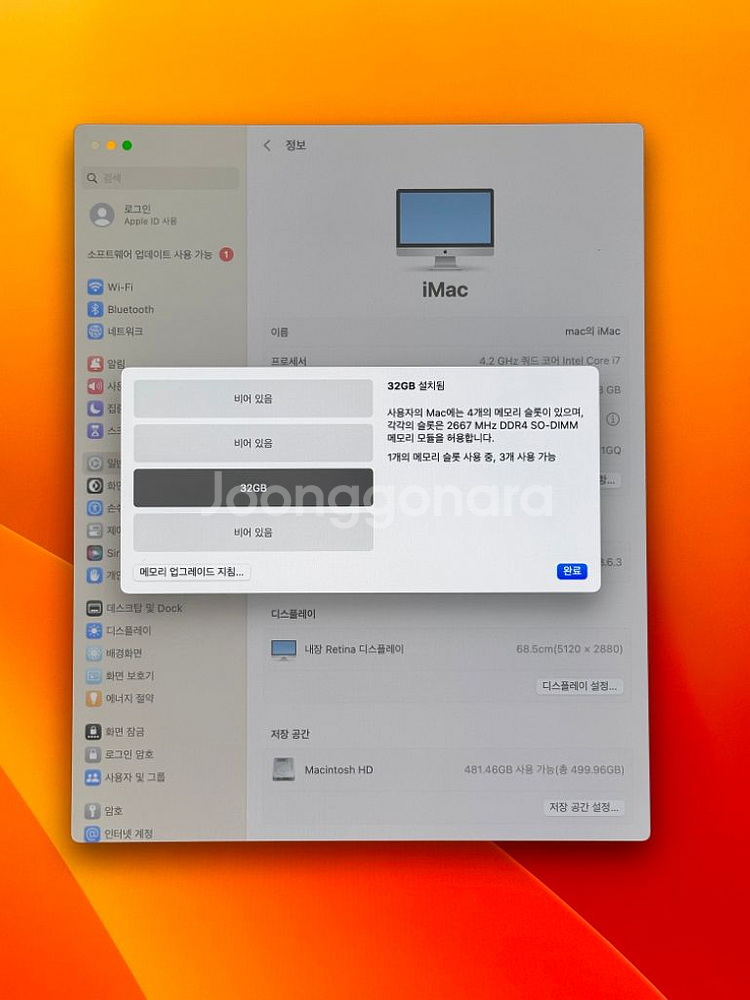Viewport: 750px width, 1000px height.
Task: Click '4.2 GHz 쿼드 코어 Intel Core i7' text
Action: click(x=550, y=361)
